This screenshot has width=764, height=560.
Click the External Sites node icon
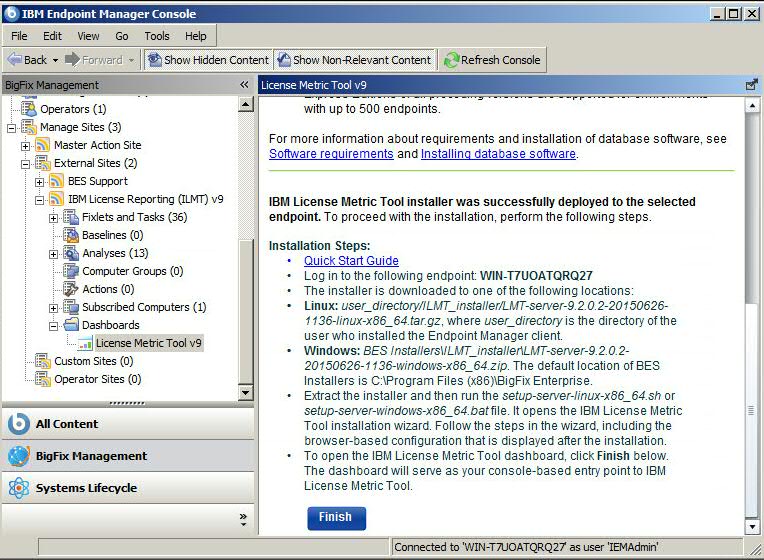pos(43,163)
